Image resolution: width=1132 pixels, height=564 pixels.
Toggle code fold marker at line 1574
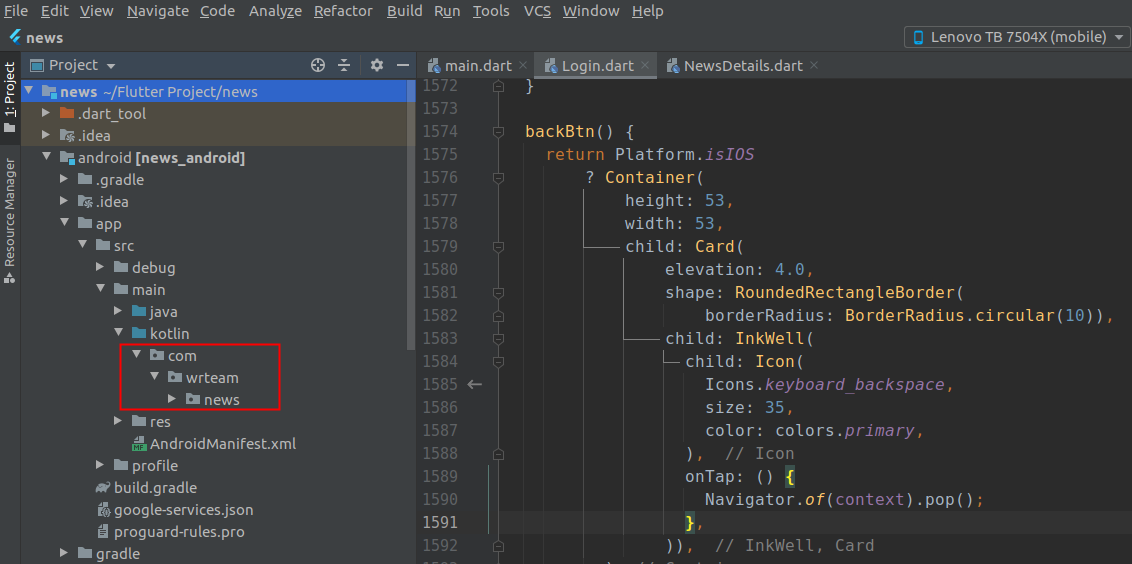tap(497, 132)
